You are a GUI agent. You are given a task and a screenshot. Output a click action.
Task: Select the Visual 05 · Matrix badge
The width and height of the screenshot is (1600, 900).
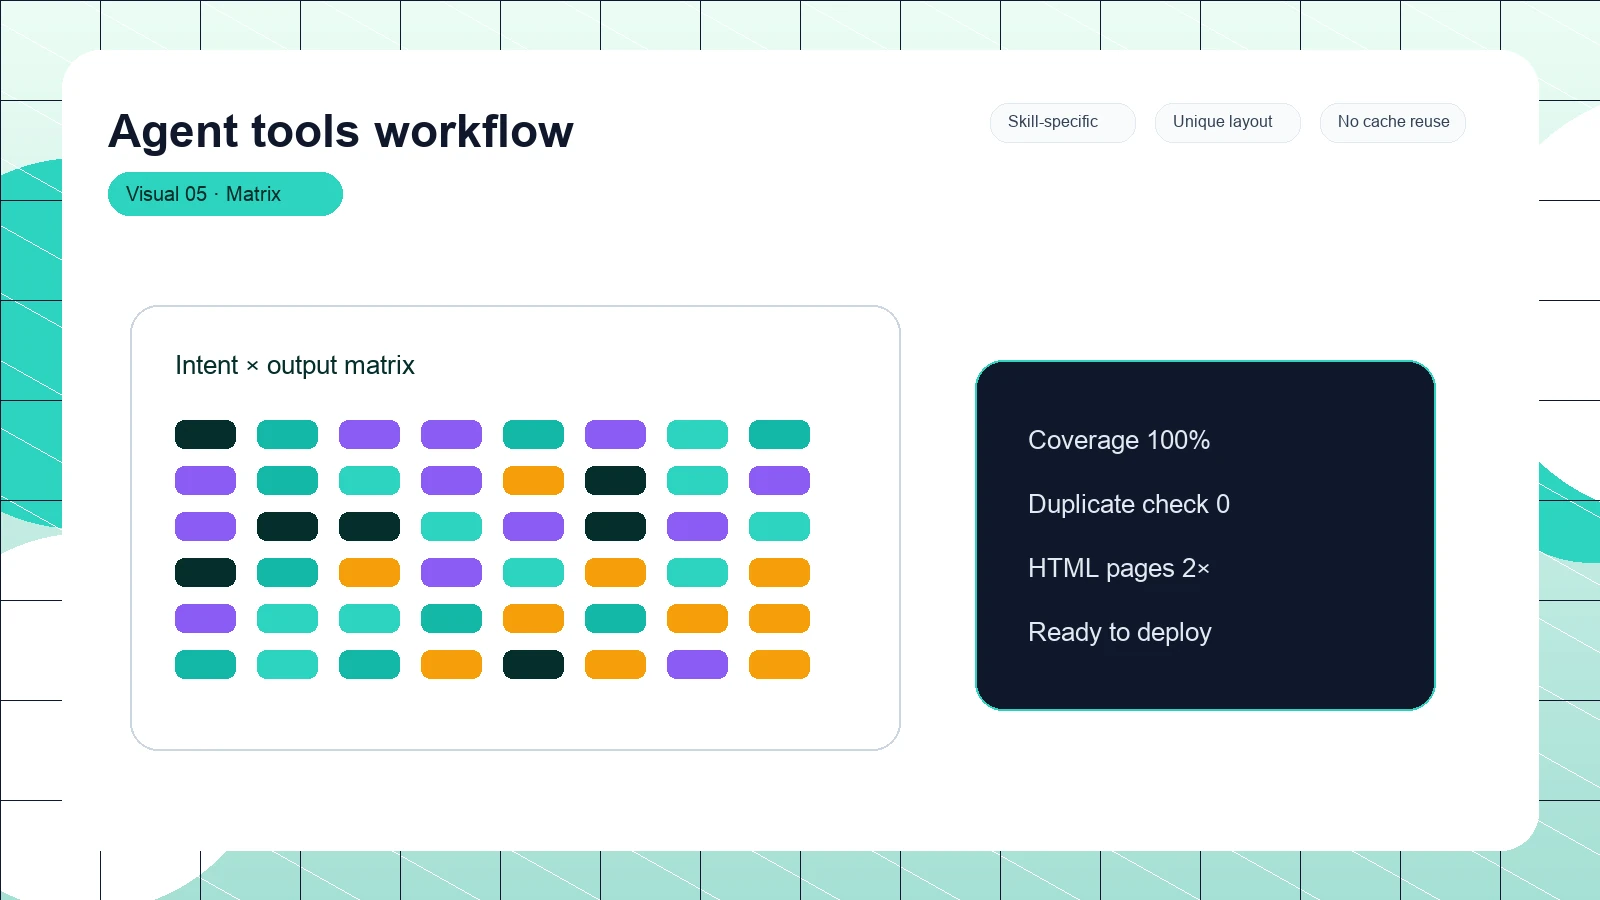pyautogui.click(x=225, y=194)
